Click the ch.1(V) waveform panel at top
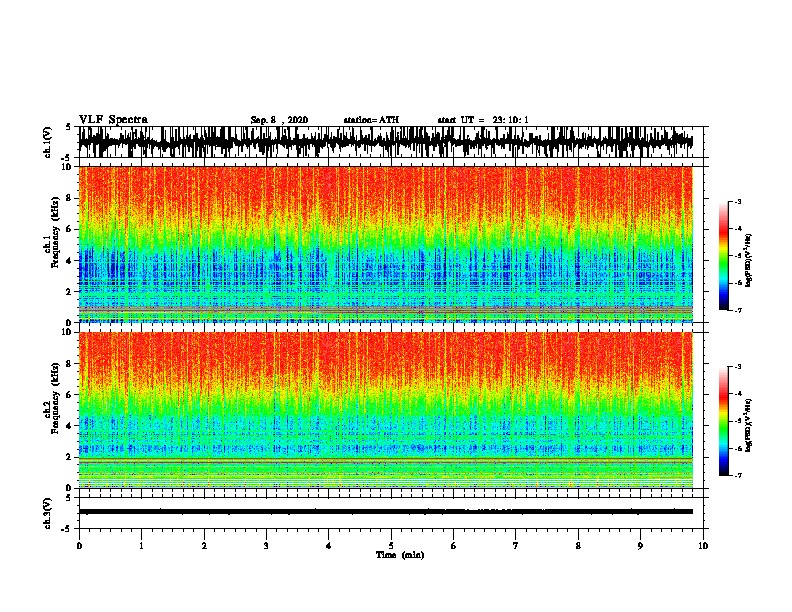Image resolution: width=792 pixels, height=612 pixels. [x=391, y=142]
